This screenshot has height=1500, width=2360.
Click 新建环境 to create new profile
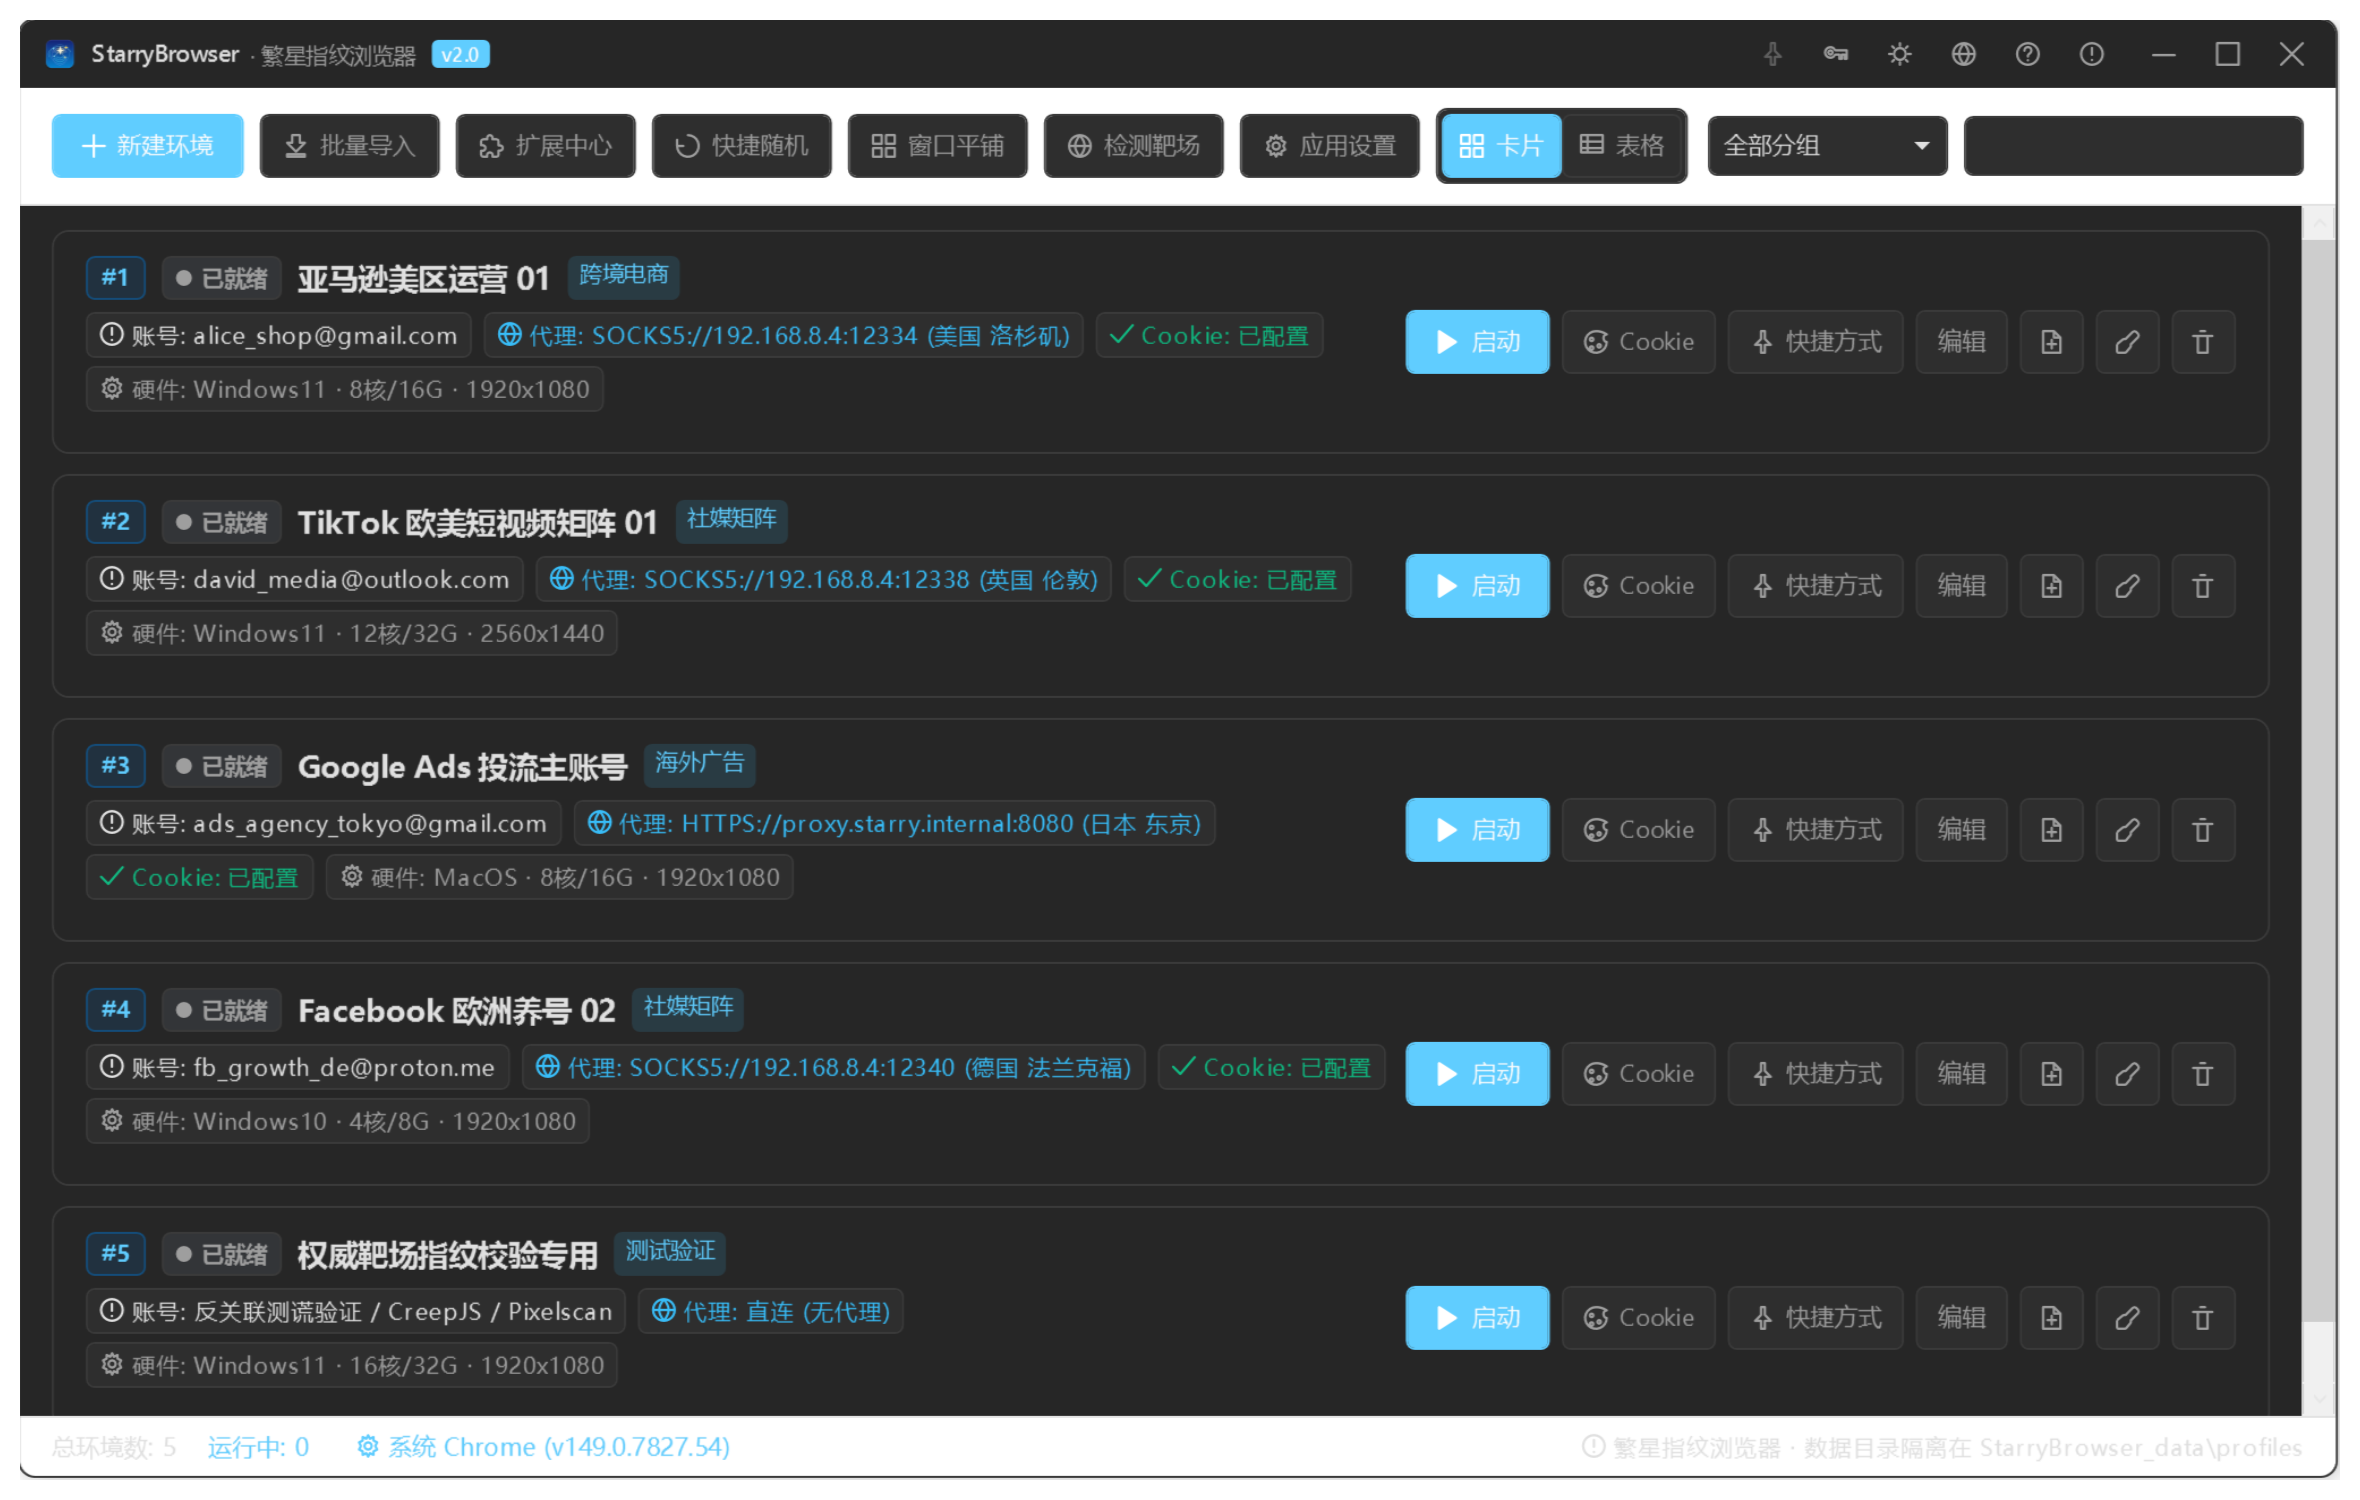point(148,146)
